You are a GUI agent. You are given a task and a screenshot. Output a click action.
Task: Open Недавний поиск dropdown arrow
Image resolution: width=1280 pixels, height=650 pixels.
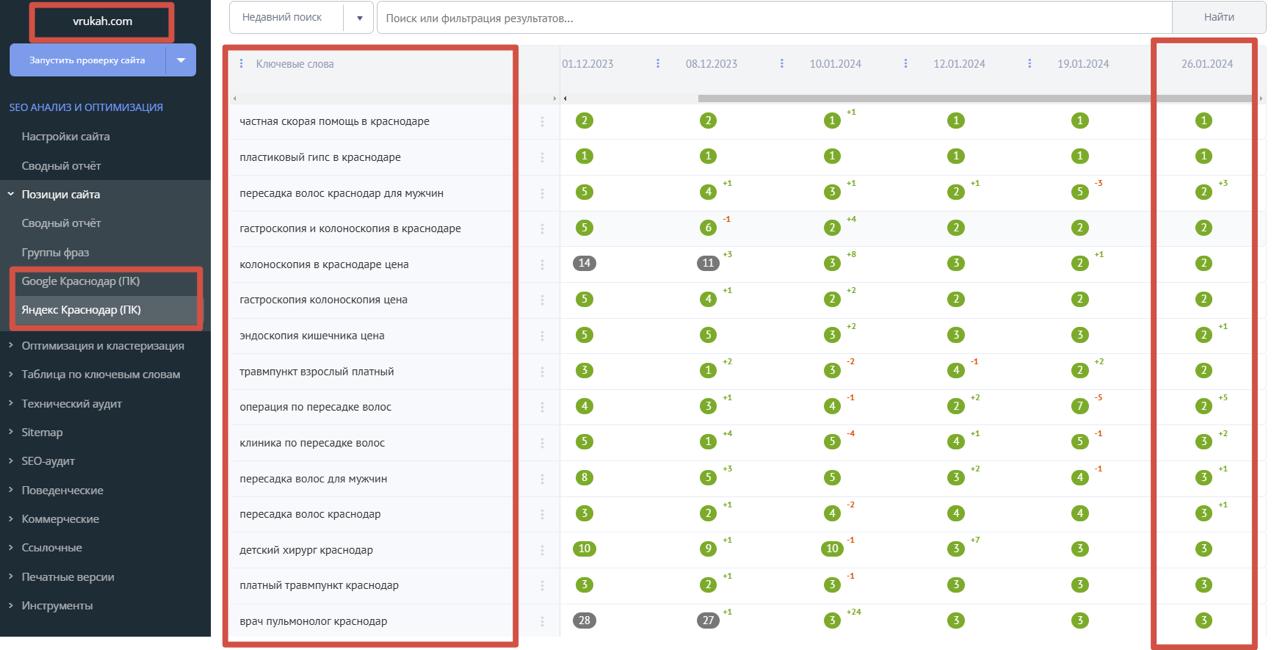[x=359, y=18]
